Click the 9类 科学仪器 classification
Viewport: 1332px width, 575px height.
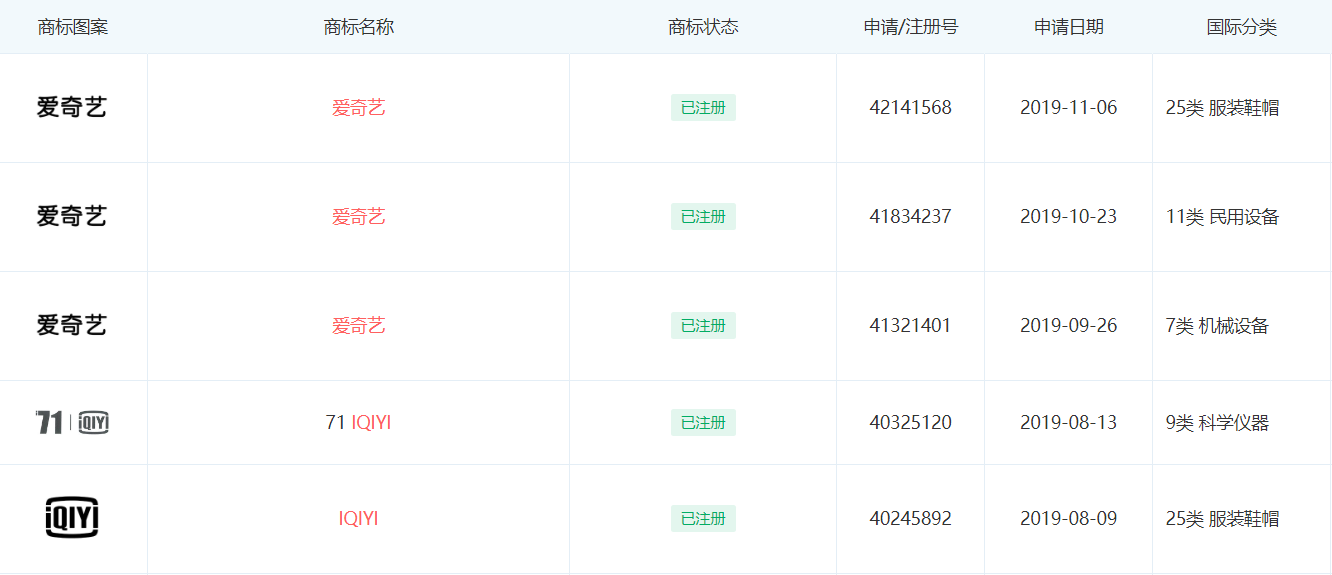[x=1218, y=423]
